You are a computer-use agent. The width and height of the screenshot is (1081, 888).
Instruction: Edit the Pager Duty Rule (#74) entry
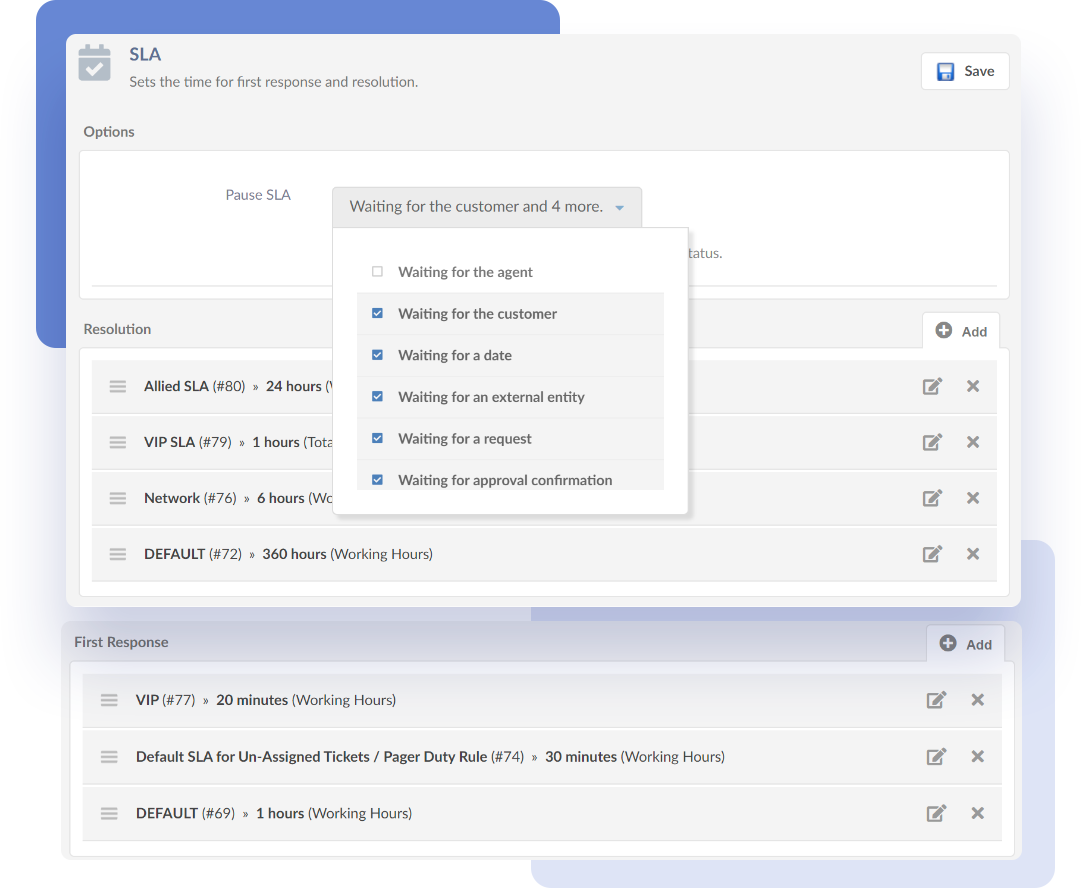pos(936,756)
